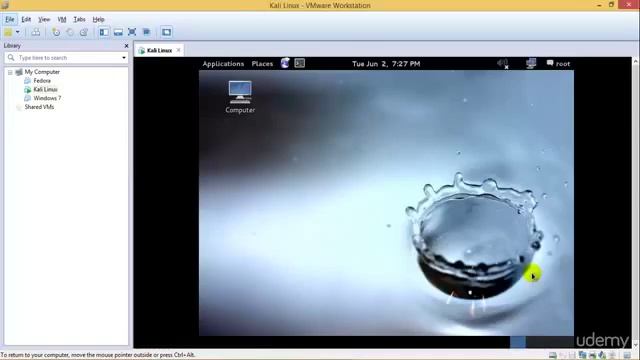The image size is (640, 360).
Task: Click the date and time in Kali panel
Action: (x=386, y=64)
